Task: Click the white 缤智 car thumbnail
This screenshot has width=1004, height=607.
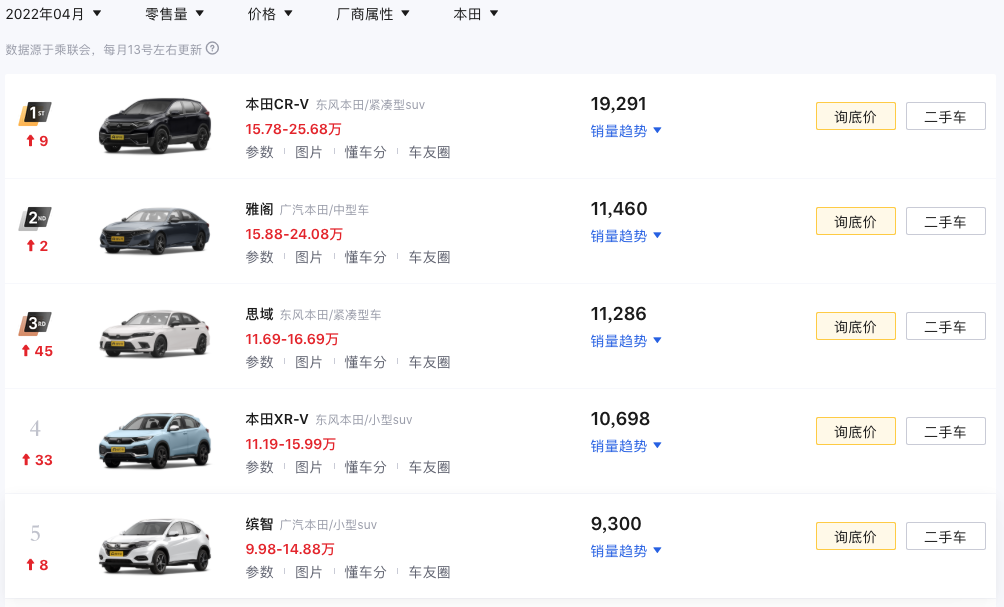Action: [x=155, y=546]
